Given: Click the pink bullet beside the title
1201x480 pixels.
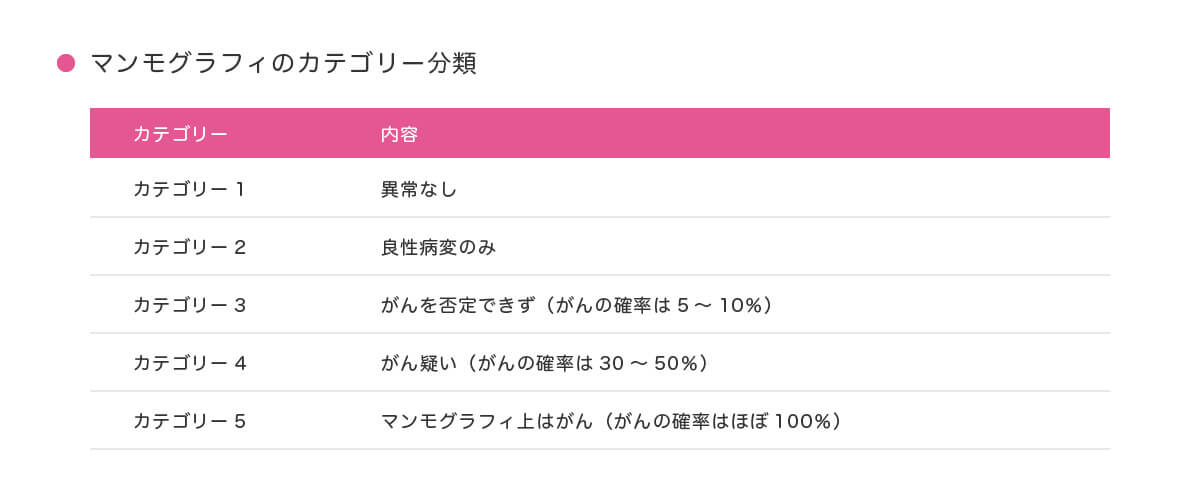Looking at the screenshot, I should pos(66,64).
